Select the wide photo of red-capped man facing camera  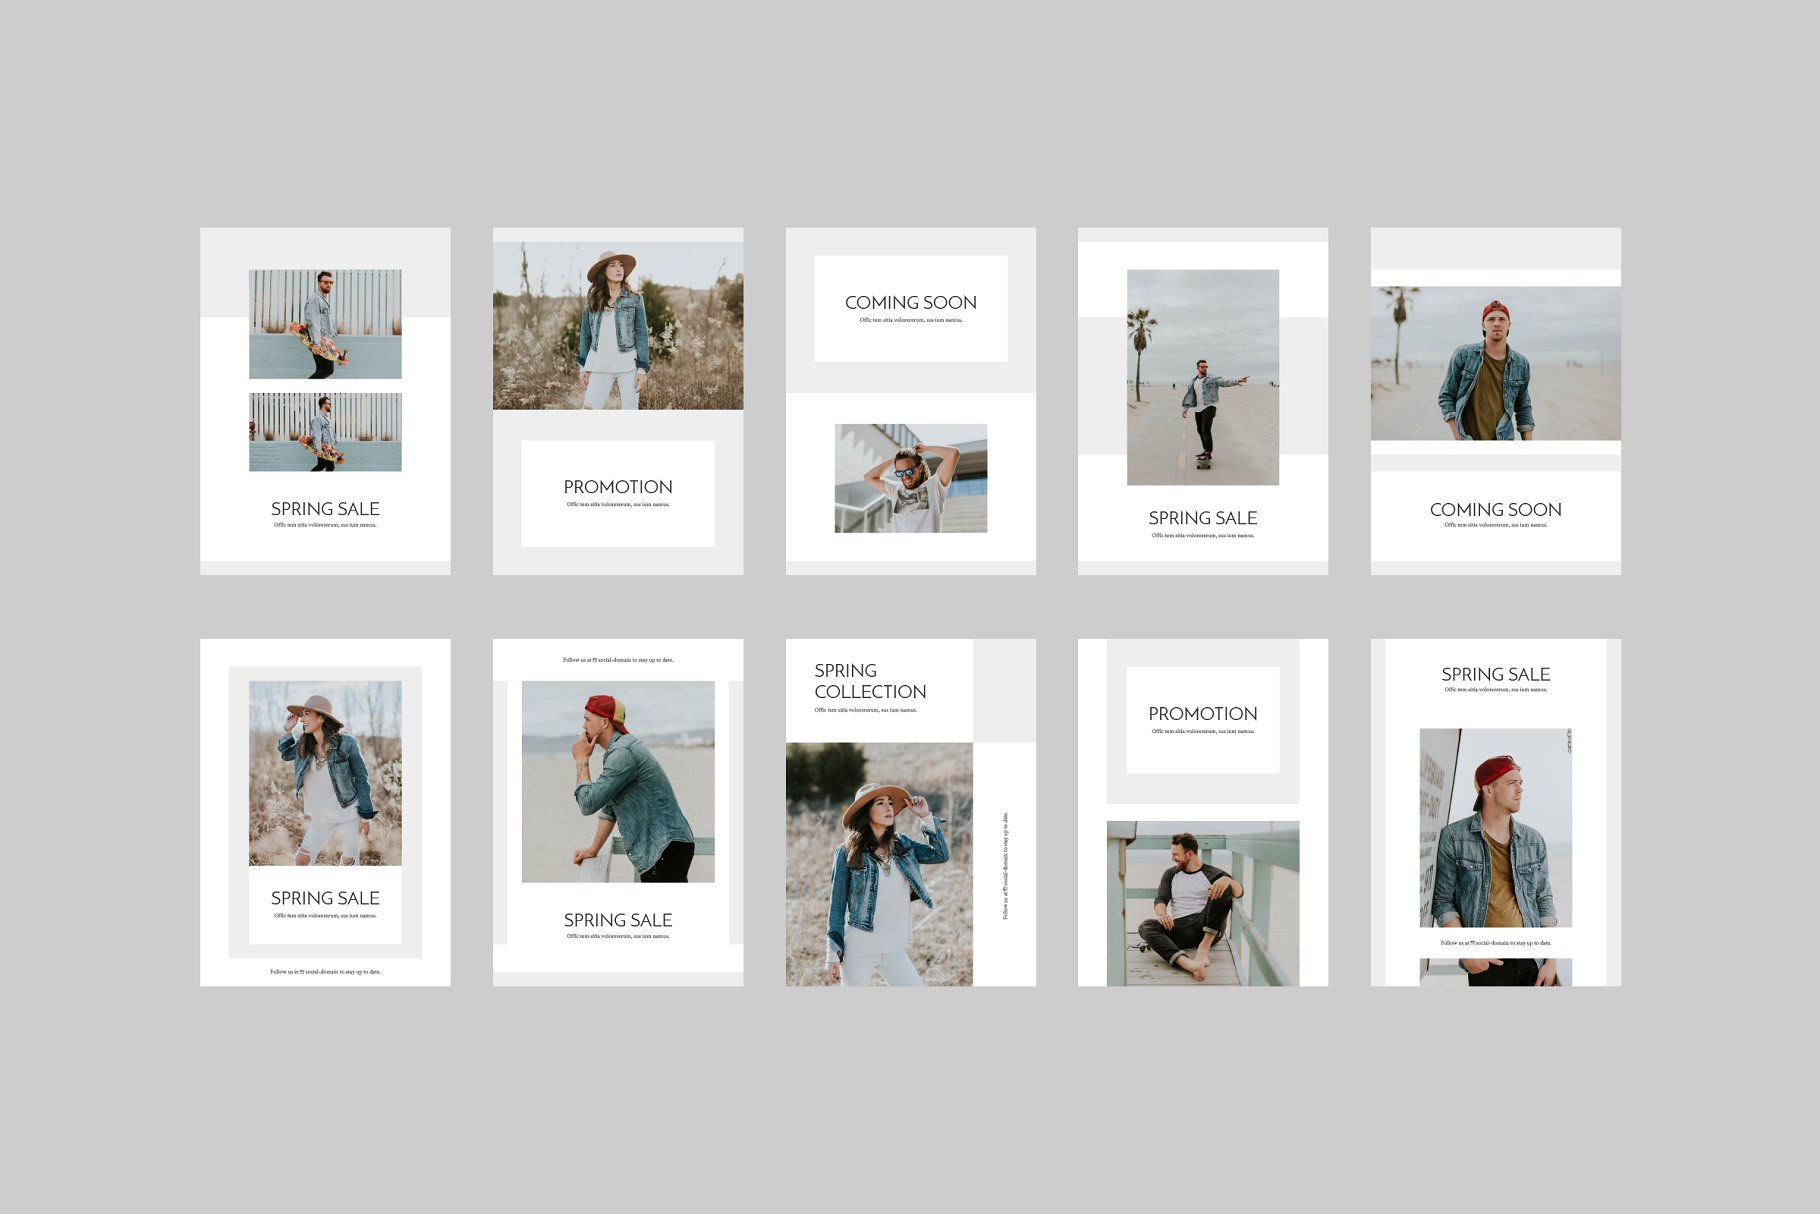[1495, 363]
